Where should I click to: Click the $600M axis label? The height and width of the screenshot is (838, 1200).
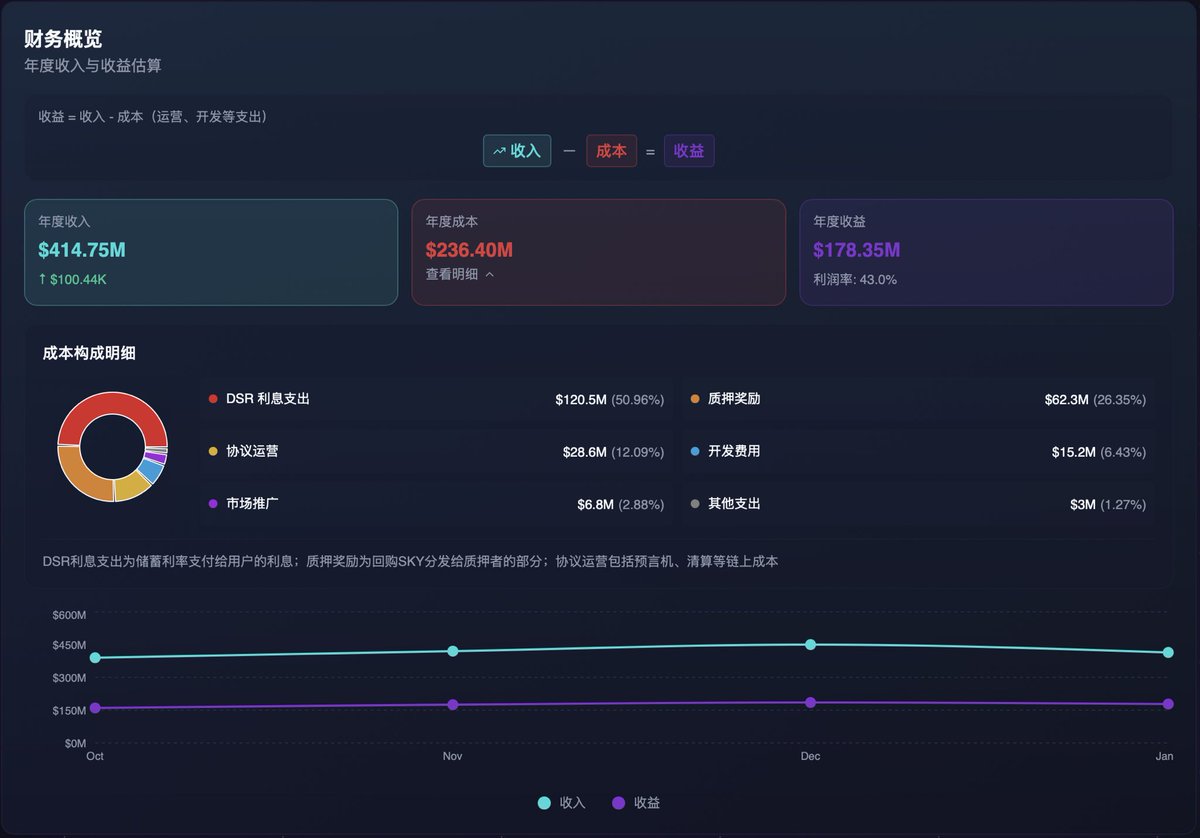pos(69,614)
